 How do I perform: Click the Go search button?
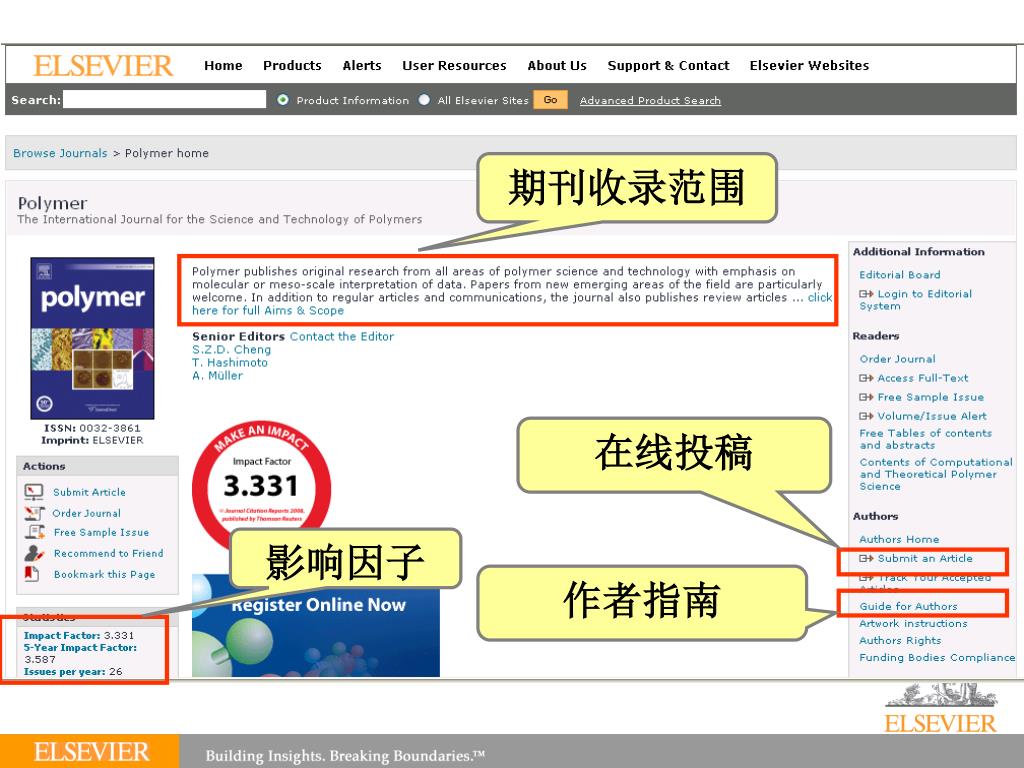(551, 100)
